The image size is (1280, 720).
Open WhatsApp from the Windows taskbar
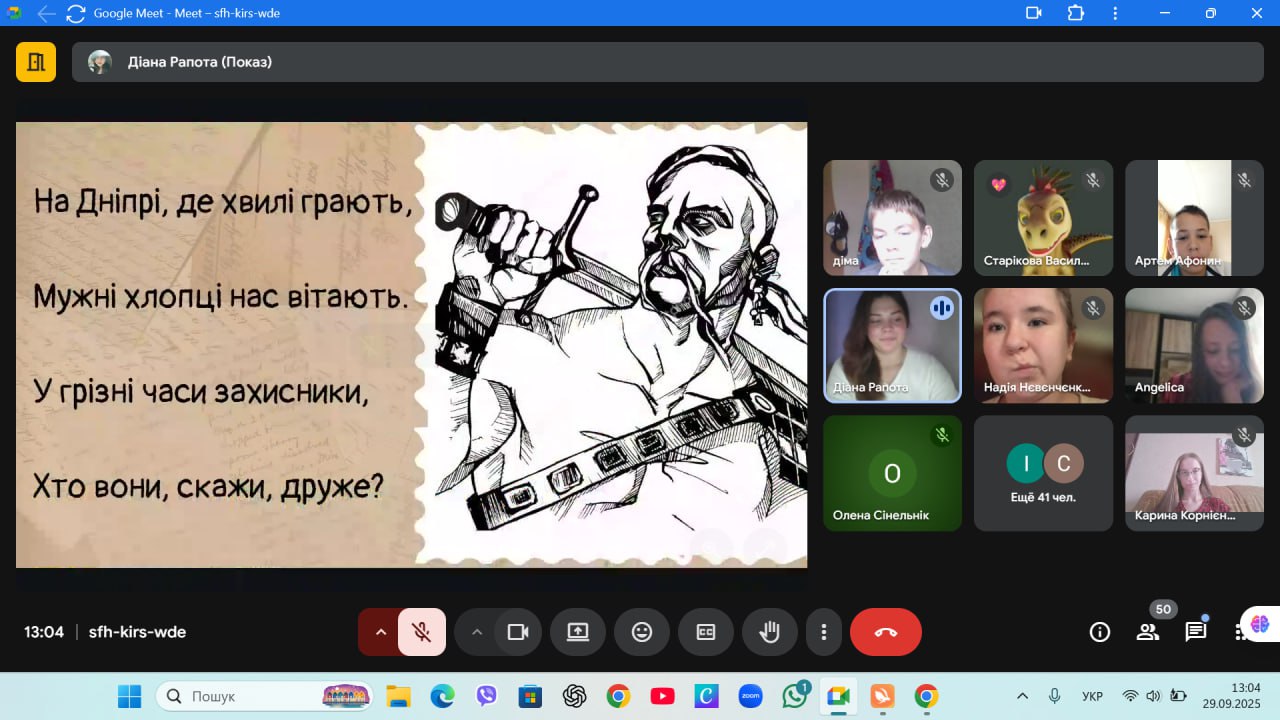coord(795,696)
